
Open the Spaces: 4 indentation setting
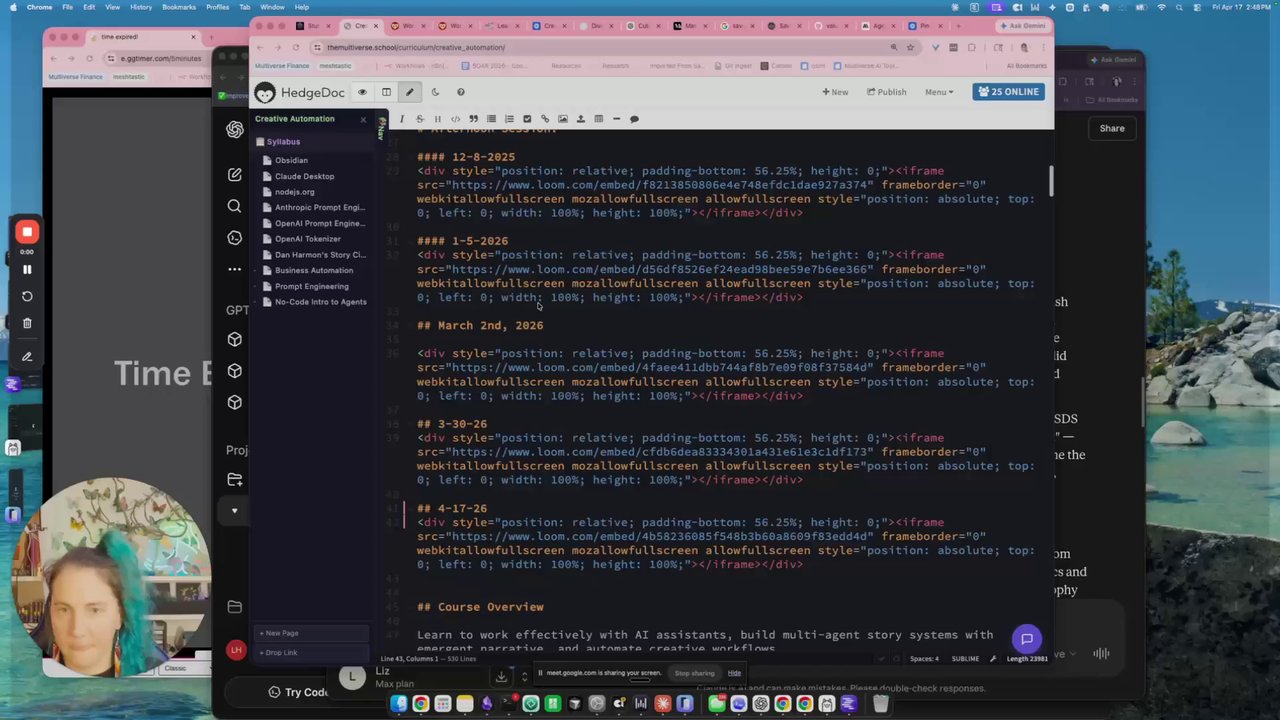[x=924, y=659]
